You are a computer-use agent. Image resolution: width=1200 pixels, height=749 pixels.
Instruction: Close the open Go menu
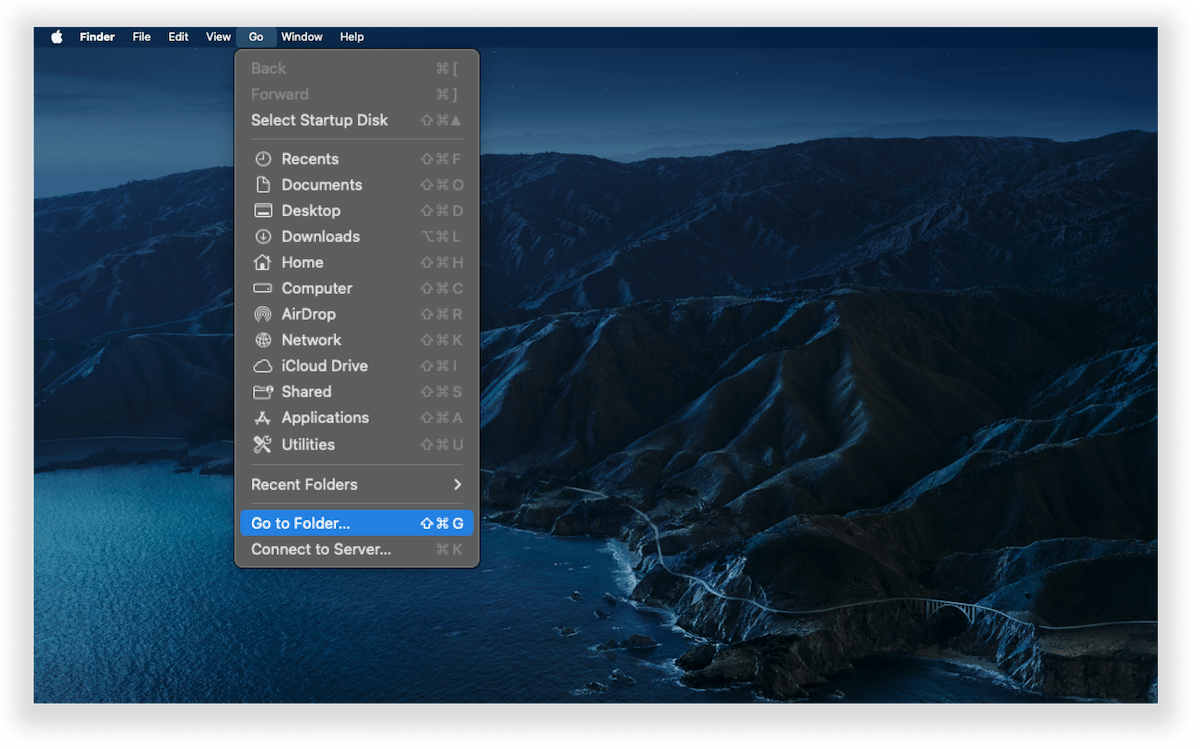point(256,37)
